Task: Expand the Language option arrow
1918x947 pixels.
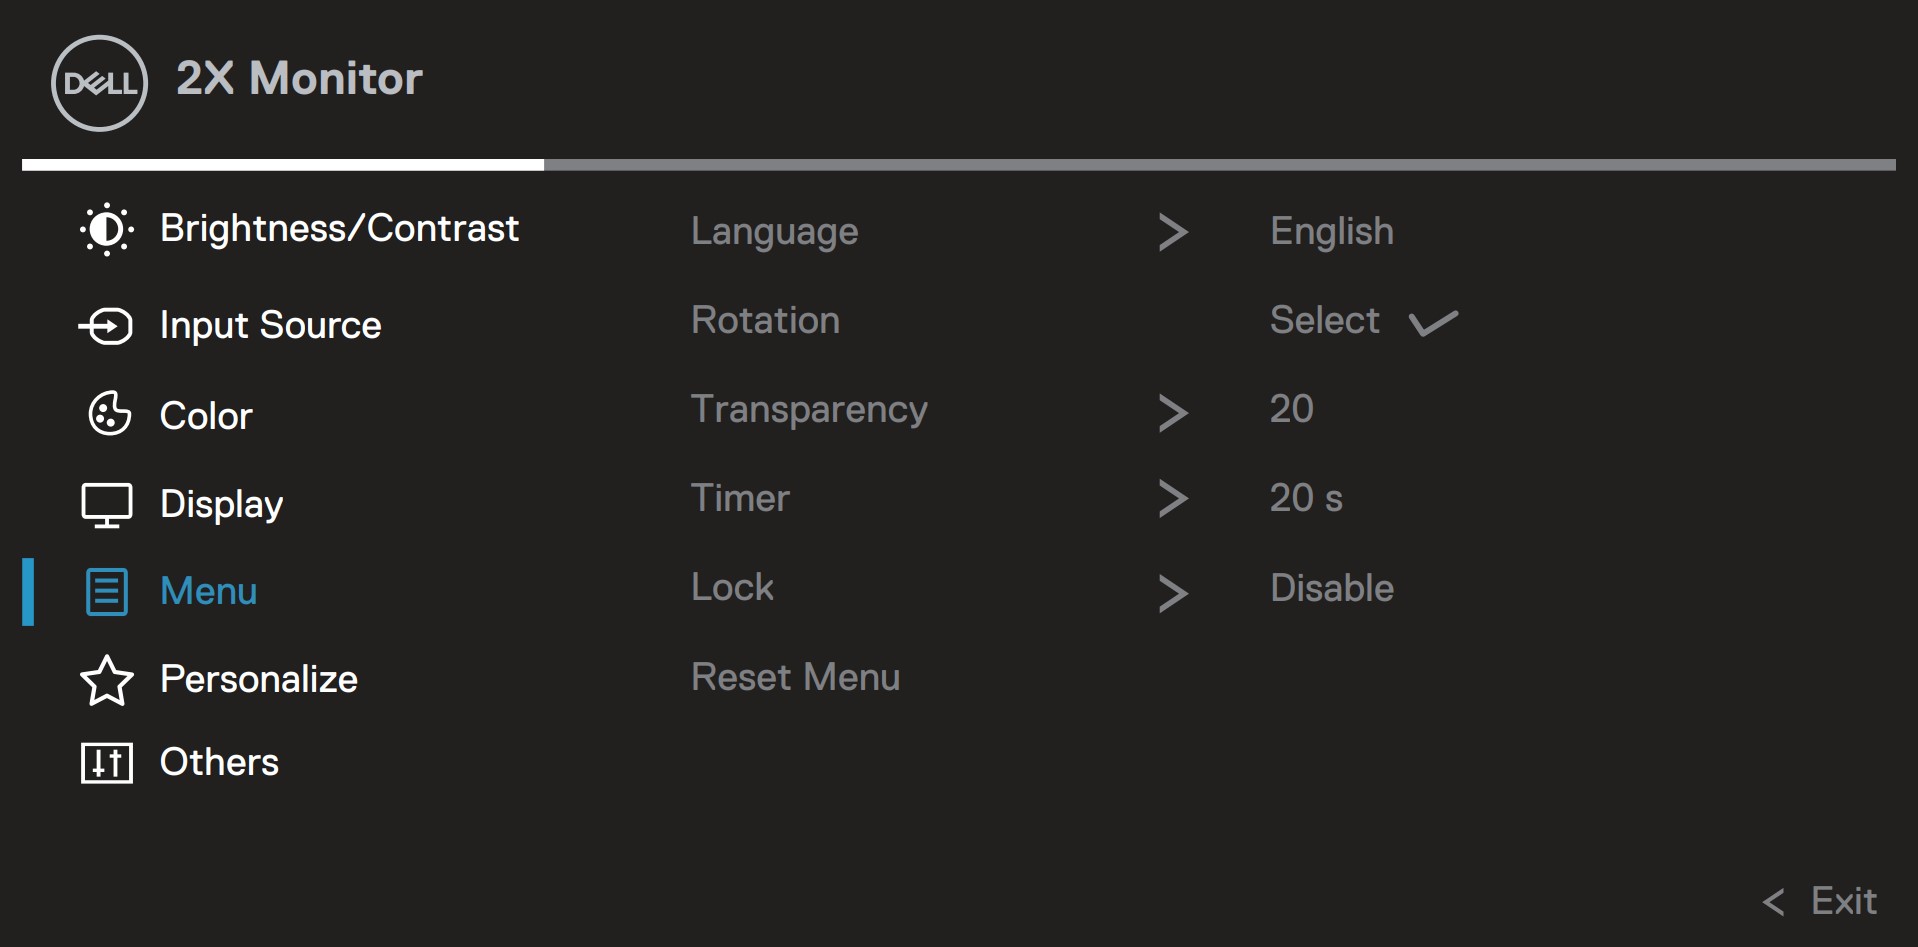Action: [x=1172, y=232]
